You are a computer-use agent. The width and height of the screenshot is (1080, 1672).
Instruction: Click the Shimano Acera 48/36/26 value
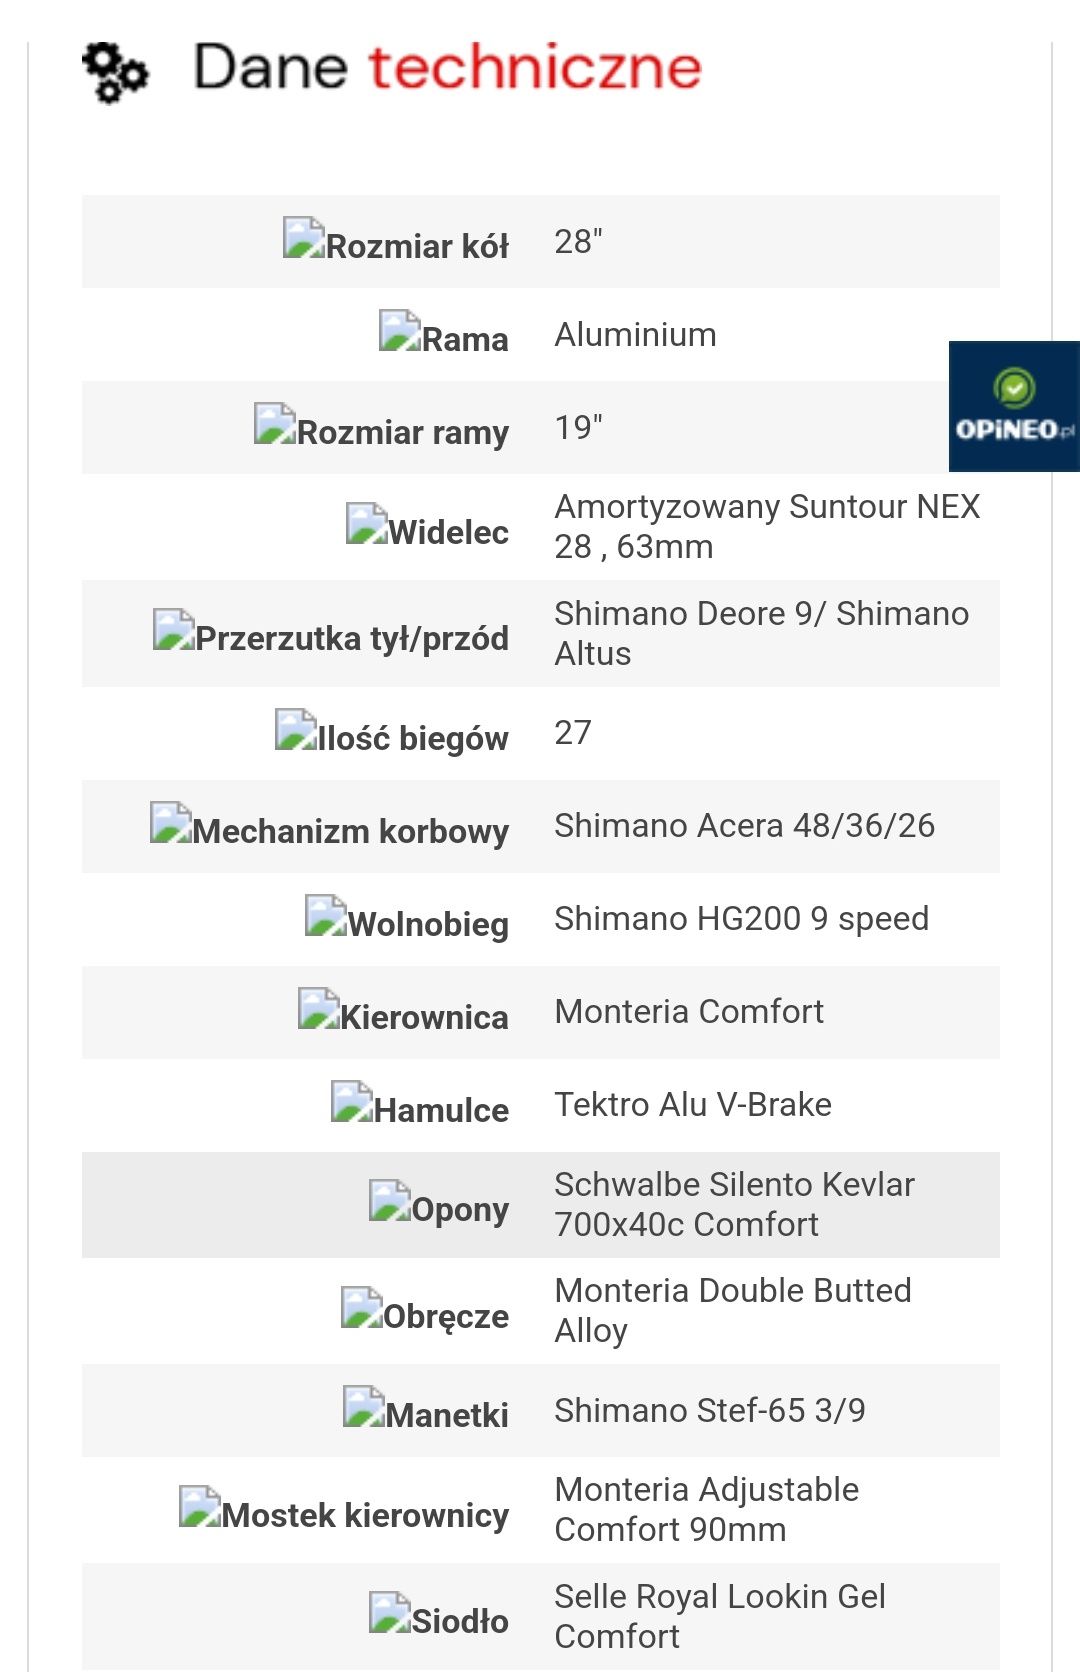tap(744, 826)
